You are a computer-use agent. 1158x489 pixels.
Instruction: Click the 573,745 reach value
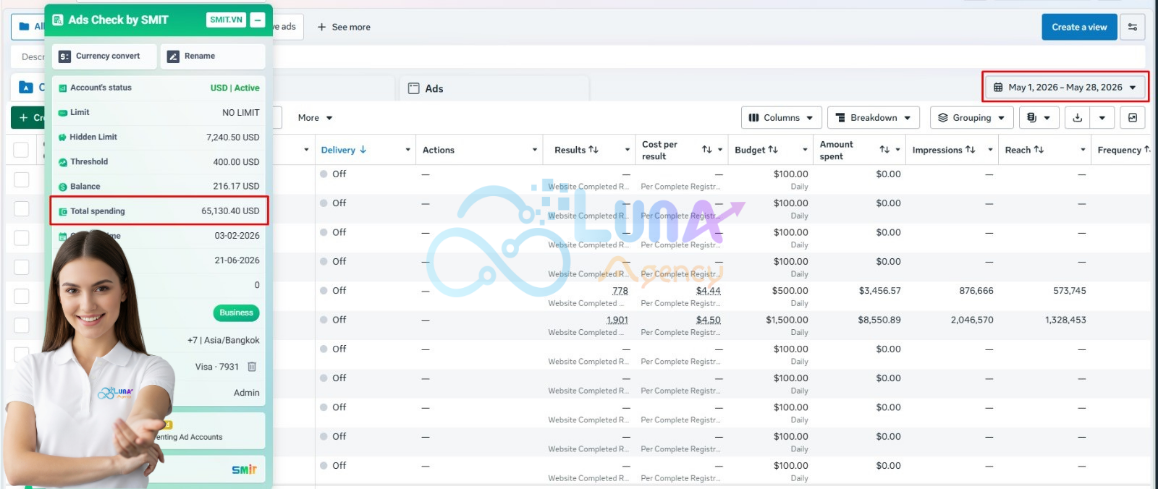coord(1069,291)
